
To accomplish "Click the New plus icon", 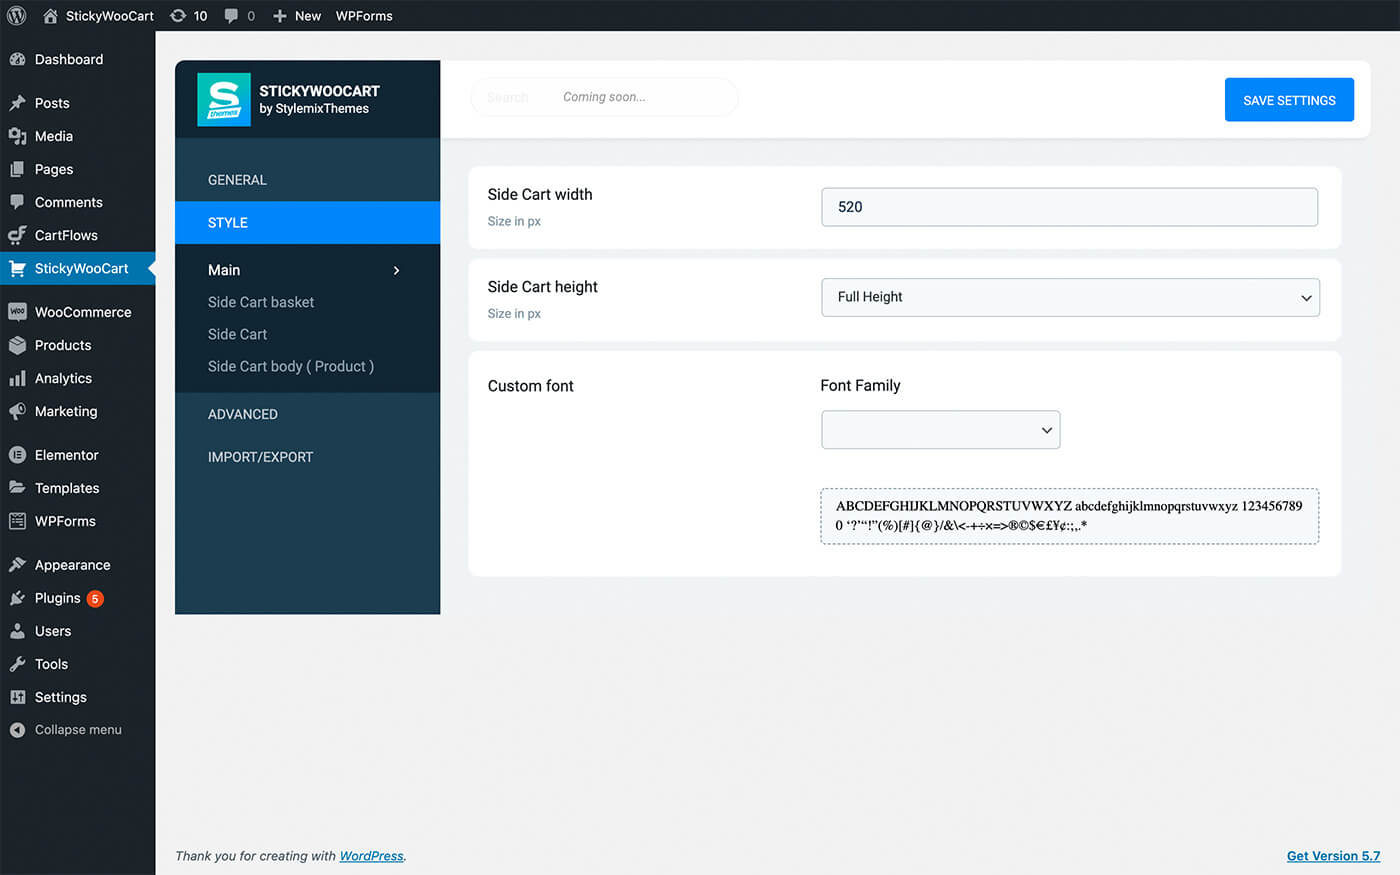I will tap(280, 16).
